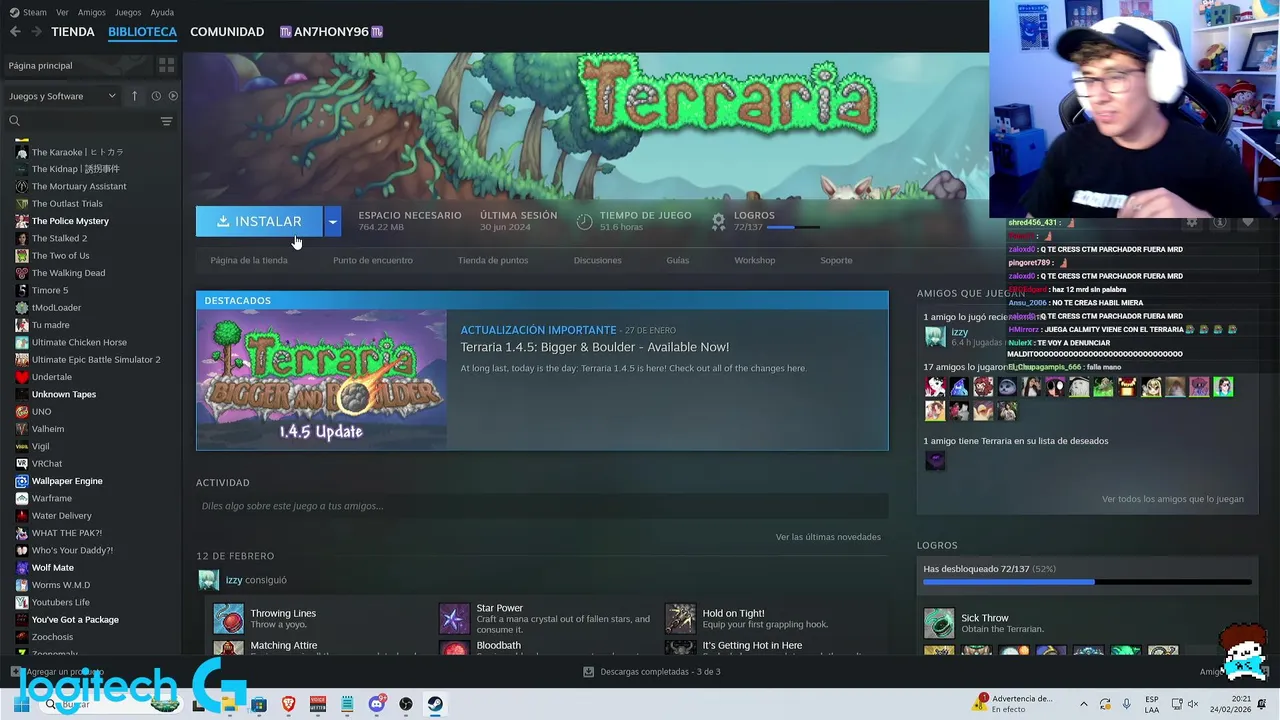
Task: Click the Tiempo de juego clock icon
Action: click(585, 222)
